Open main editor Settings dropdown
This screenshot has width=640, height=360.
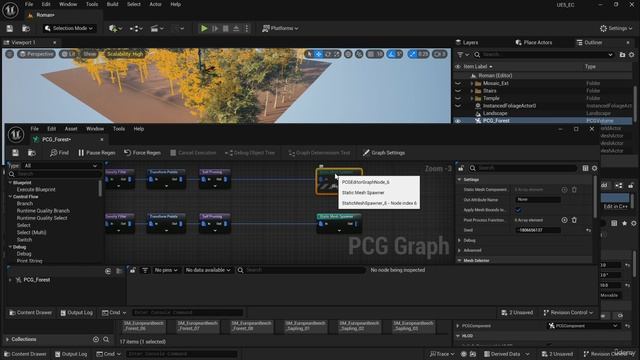(616, 28)
